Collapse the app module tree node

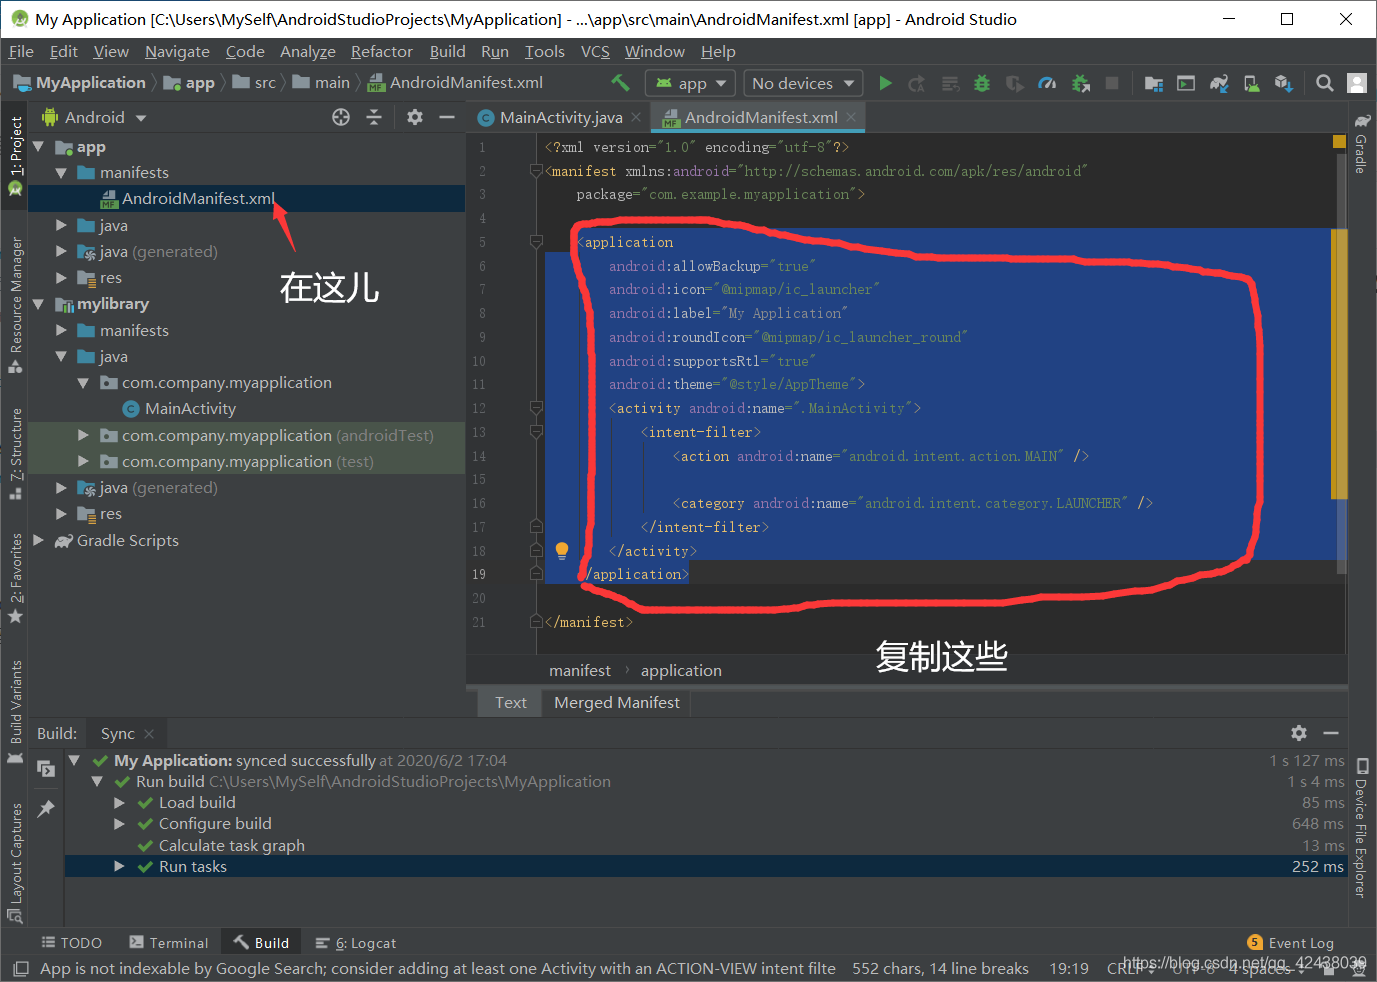click(39, 147)
